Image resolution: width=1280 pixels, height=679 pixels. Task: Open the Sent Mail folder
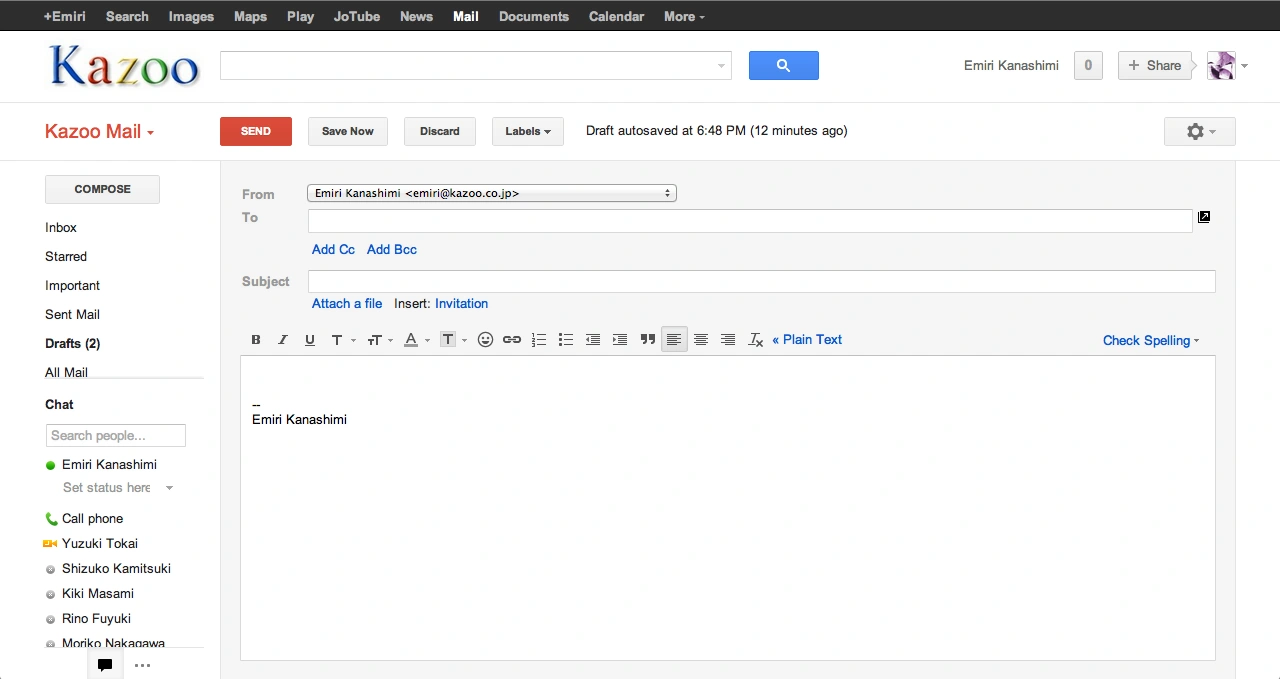click(x=72, y=315)
